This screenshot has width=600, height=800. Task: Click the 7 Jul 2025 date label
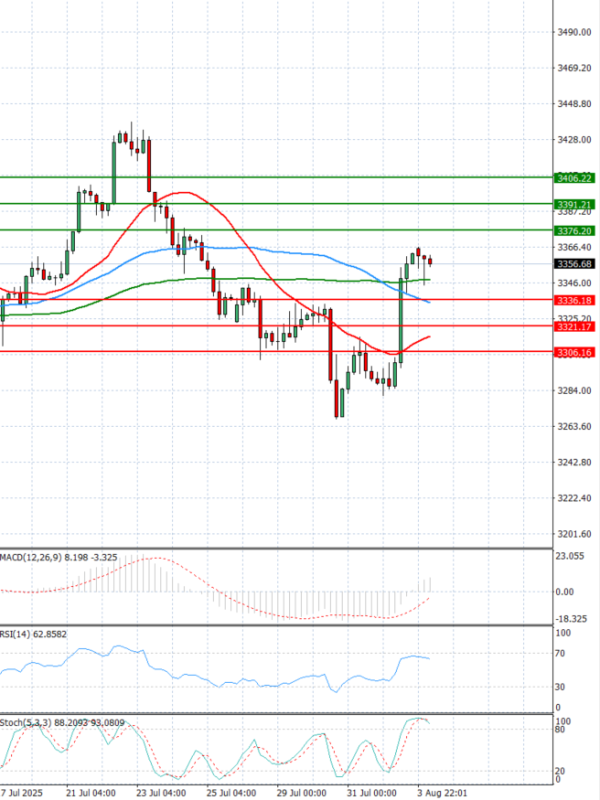(21, 793)
